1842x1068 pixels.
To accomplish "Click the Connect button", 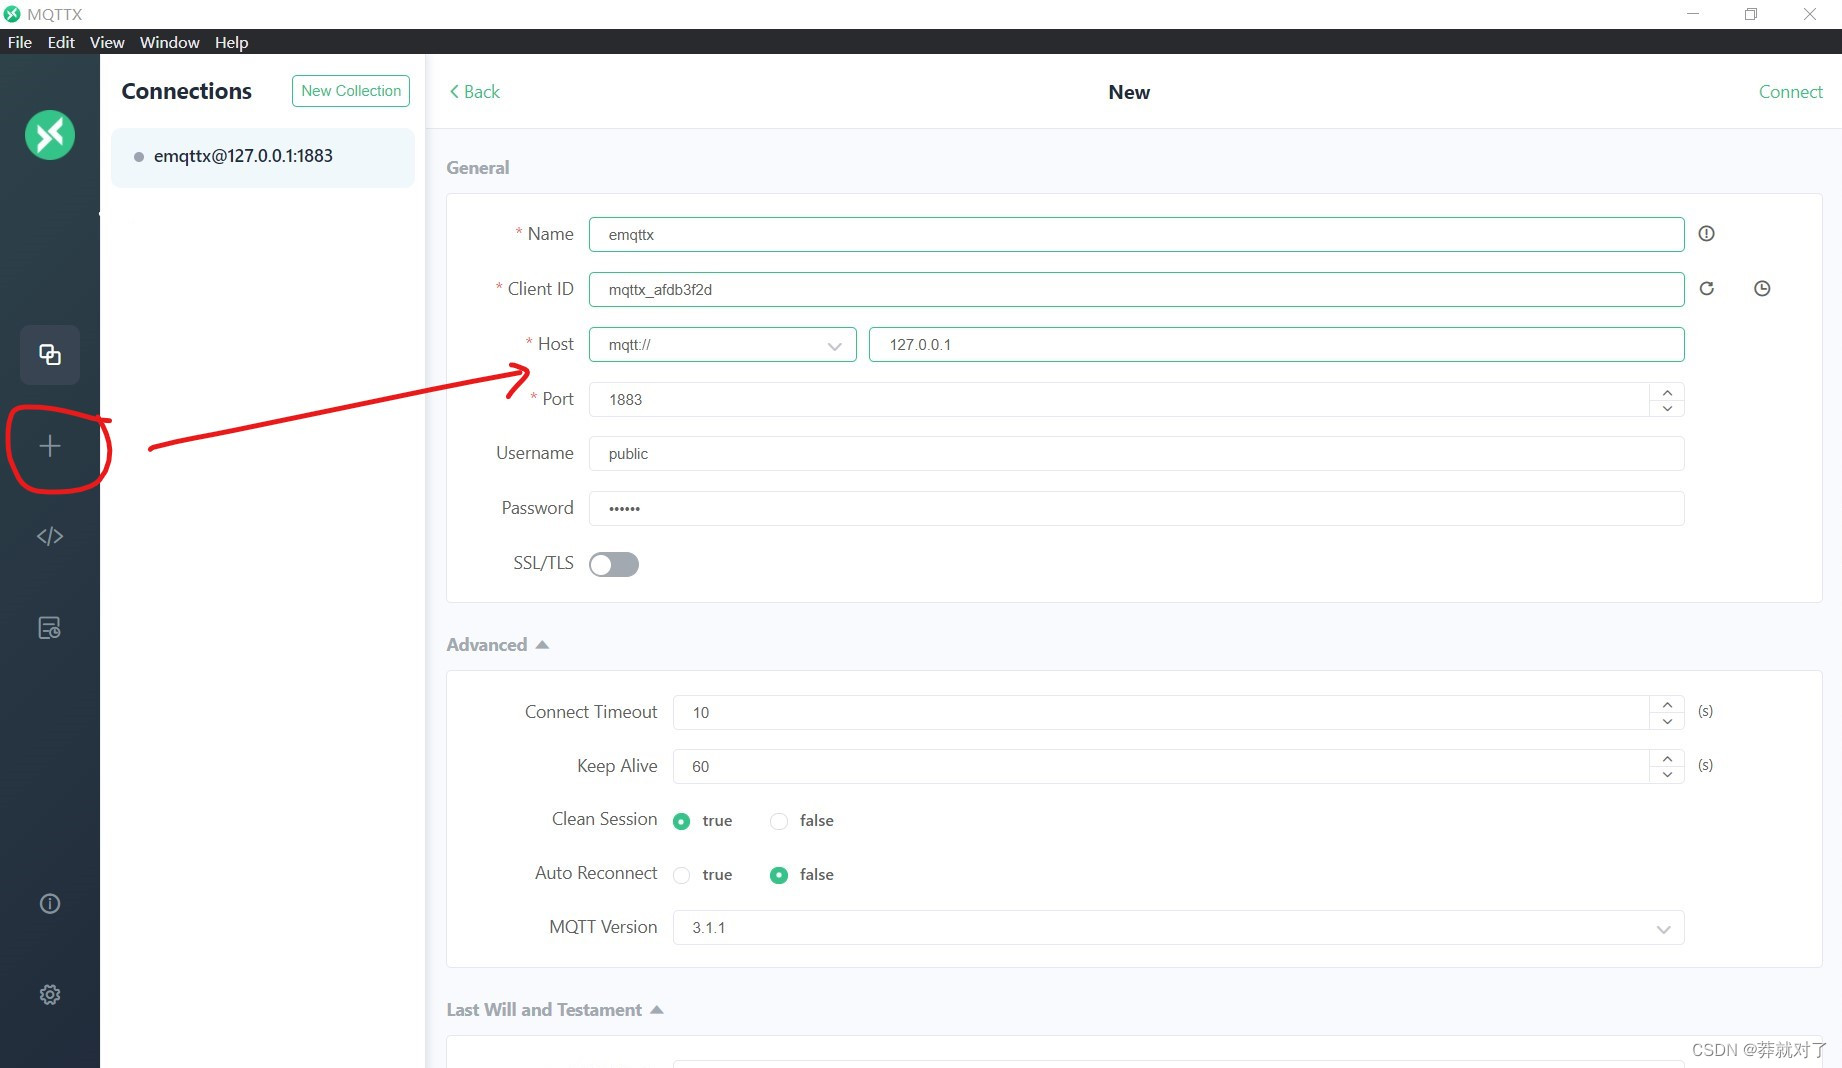I will click(x=1790, y=92).
